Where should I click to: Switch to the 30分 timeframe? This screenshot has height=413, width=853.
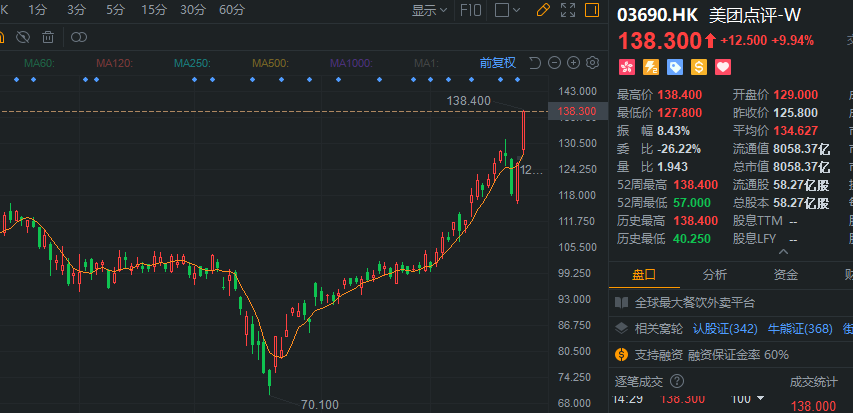193,10
